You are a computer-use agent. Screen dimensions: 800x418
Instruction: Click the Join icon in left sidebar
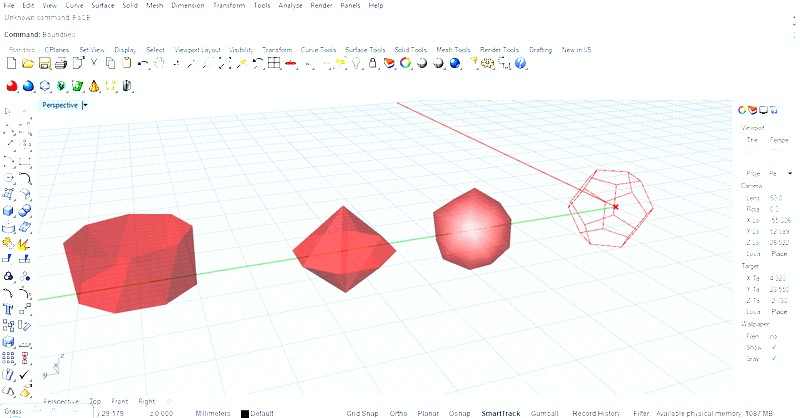coord(8,244)
